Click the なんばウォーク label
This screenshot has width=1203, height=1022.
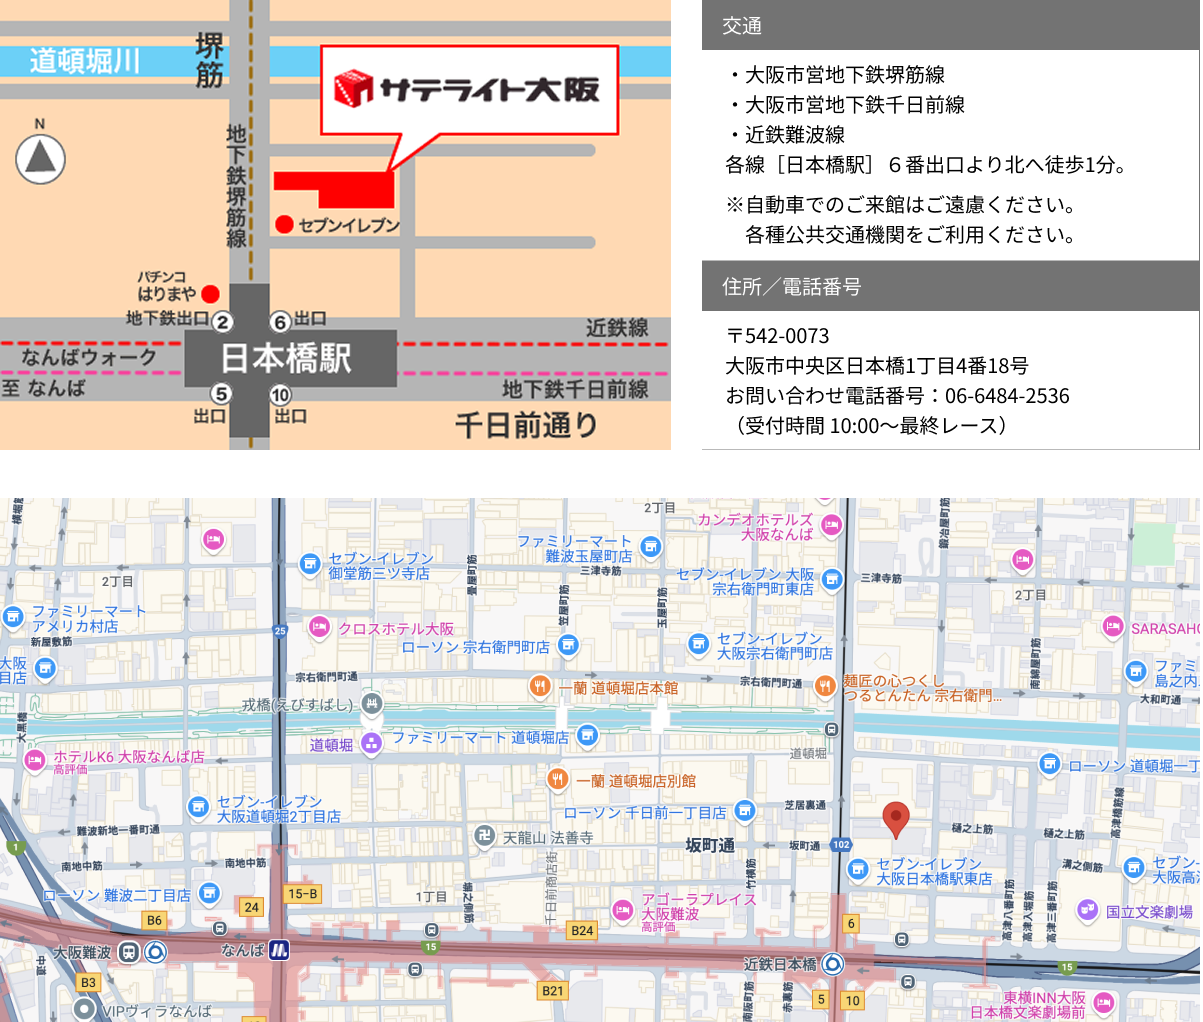pos(89,357)
